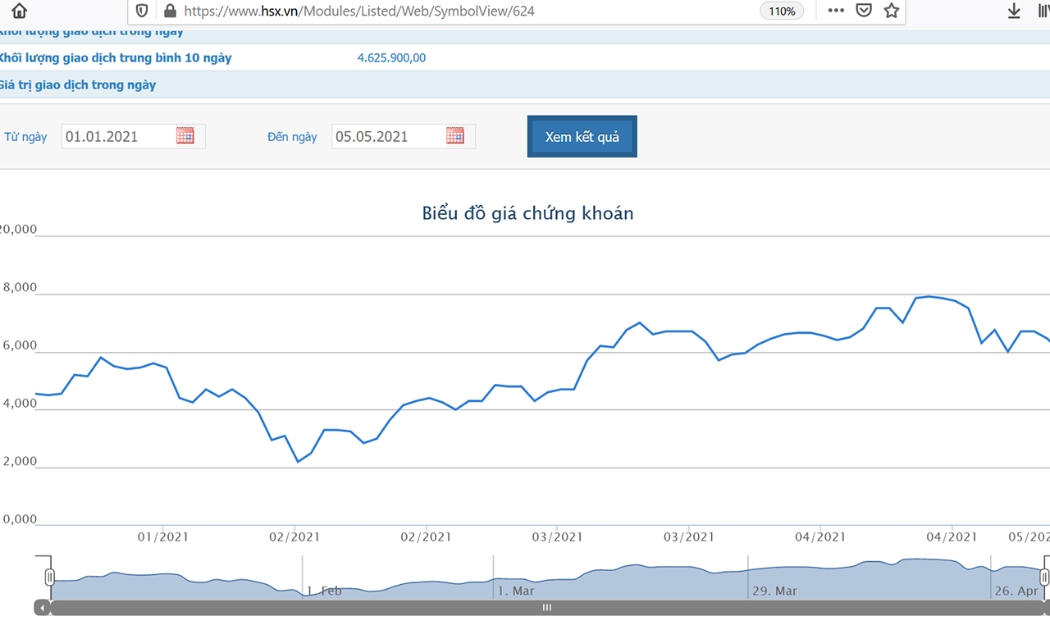1050x630 pixels.
Task: Click the Đến ngày label
Action: 292,137
